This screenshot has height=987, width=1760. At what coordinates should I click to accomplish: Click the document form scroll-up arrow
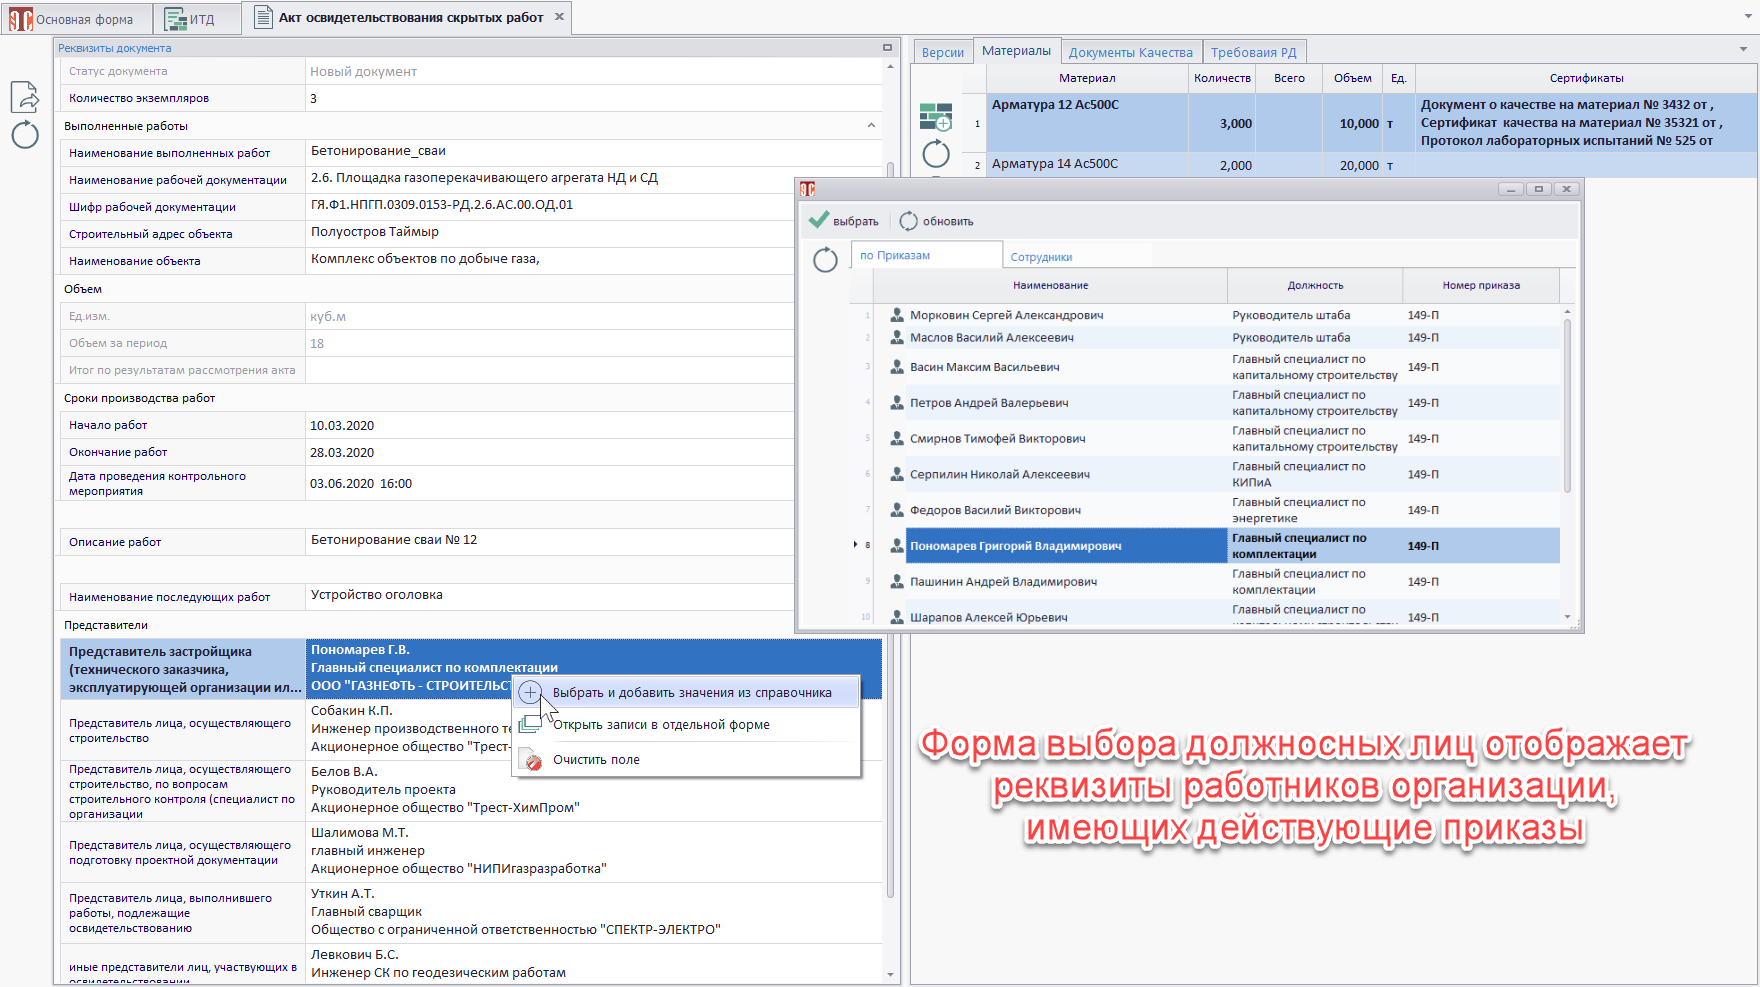coord(890,67)
